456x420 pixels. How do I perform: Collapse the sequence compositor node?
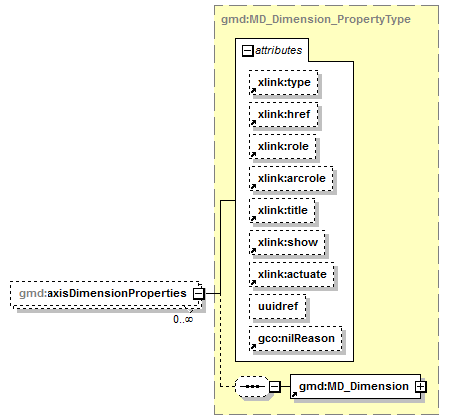pyautogui.click(x=274, y=387)
